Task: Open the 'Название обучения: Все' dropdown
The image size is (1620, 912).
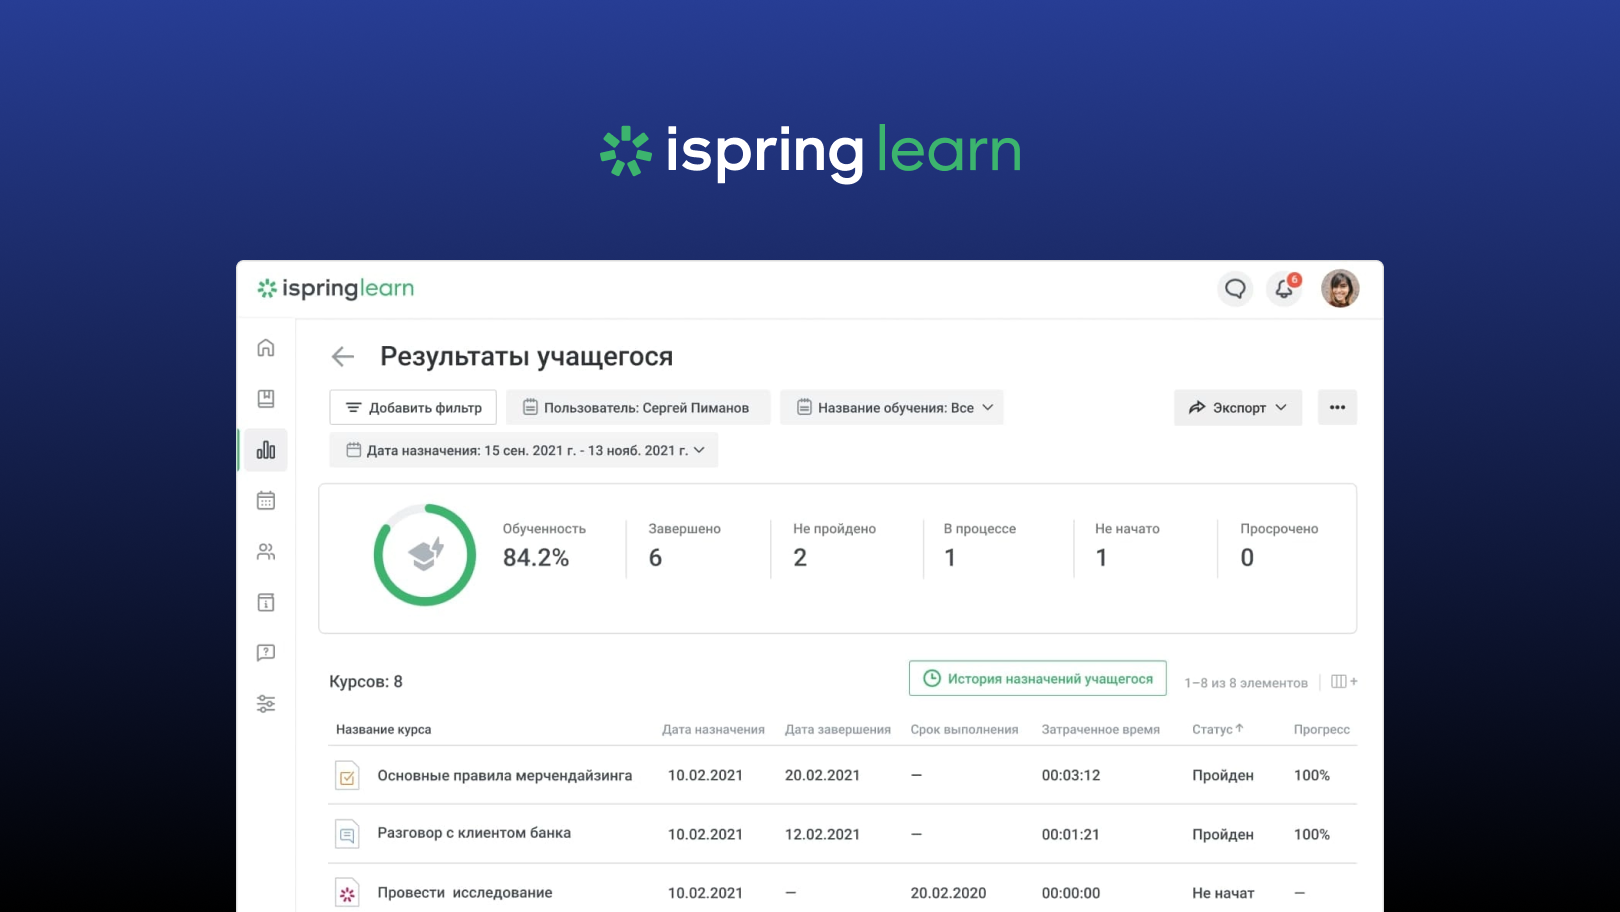Action: (x=891, y=407)
